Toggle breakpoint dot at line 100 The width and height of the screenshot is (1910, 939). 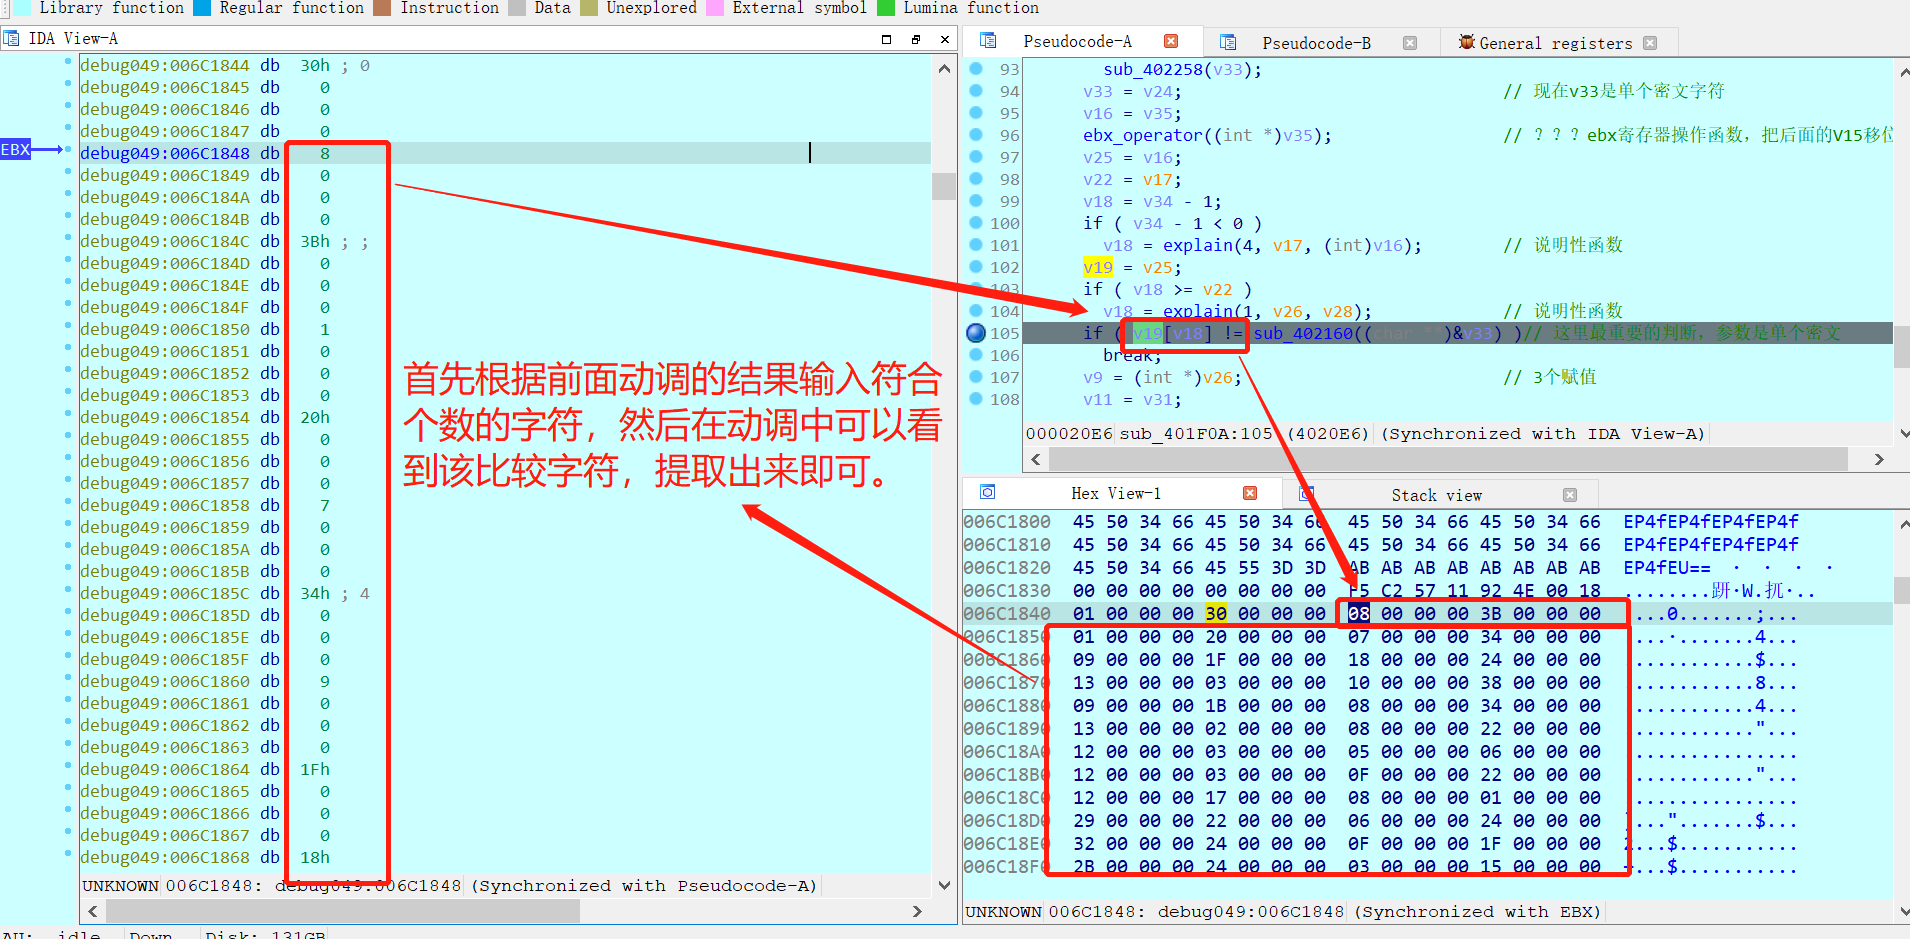(976, 222)
